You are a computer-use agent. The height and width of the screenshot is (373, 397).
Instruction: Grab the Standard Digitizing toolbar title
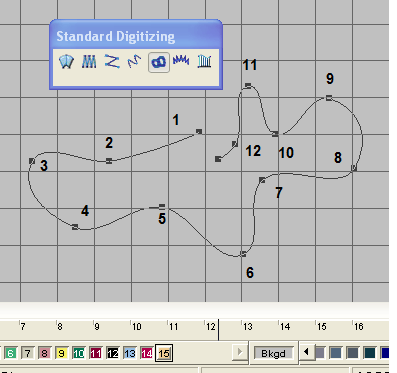tap(115, 36)
